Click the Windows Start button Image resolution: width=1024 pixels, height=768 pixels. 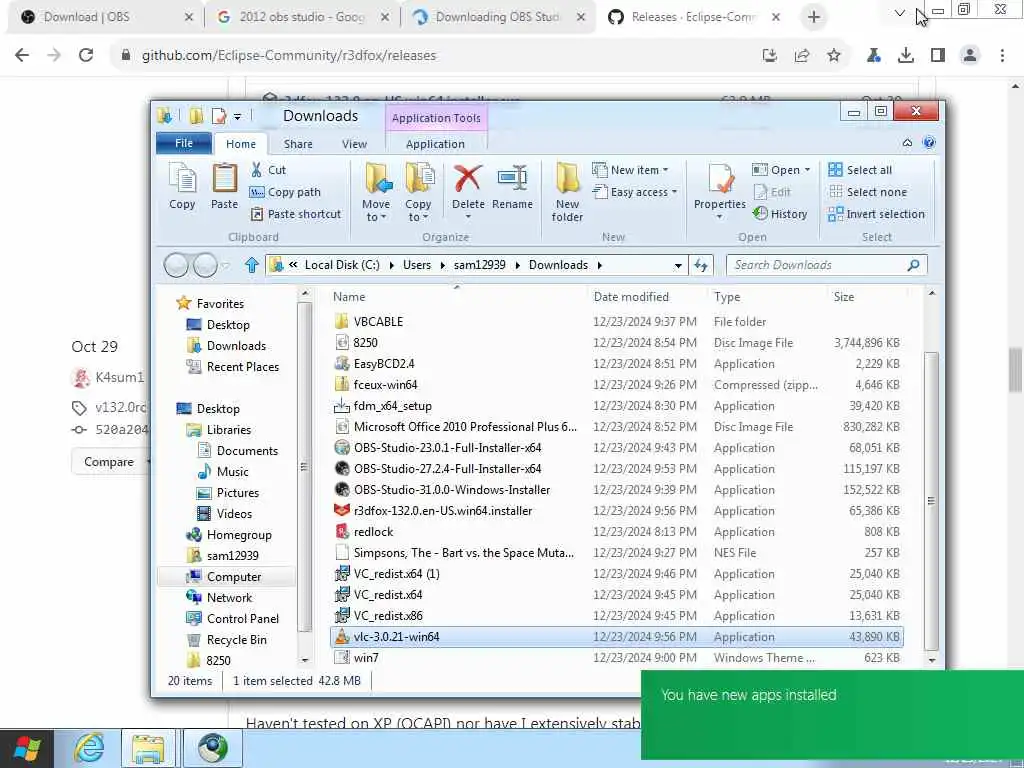click(27, 748)
